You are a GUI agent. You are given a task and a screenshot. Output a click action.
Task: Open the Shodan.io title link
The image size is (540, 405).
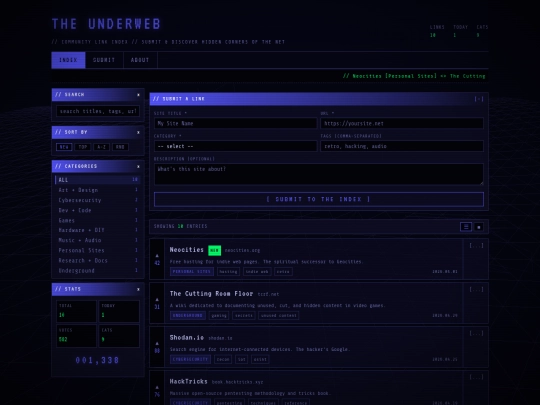coord(187,338)
